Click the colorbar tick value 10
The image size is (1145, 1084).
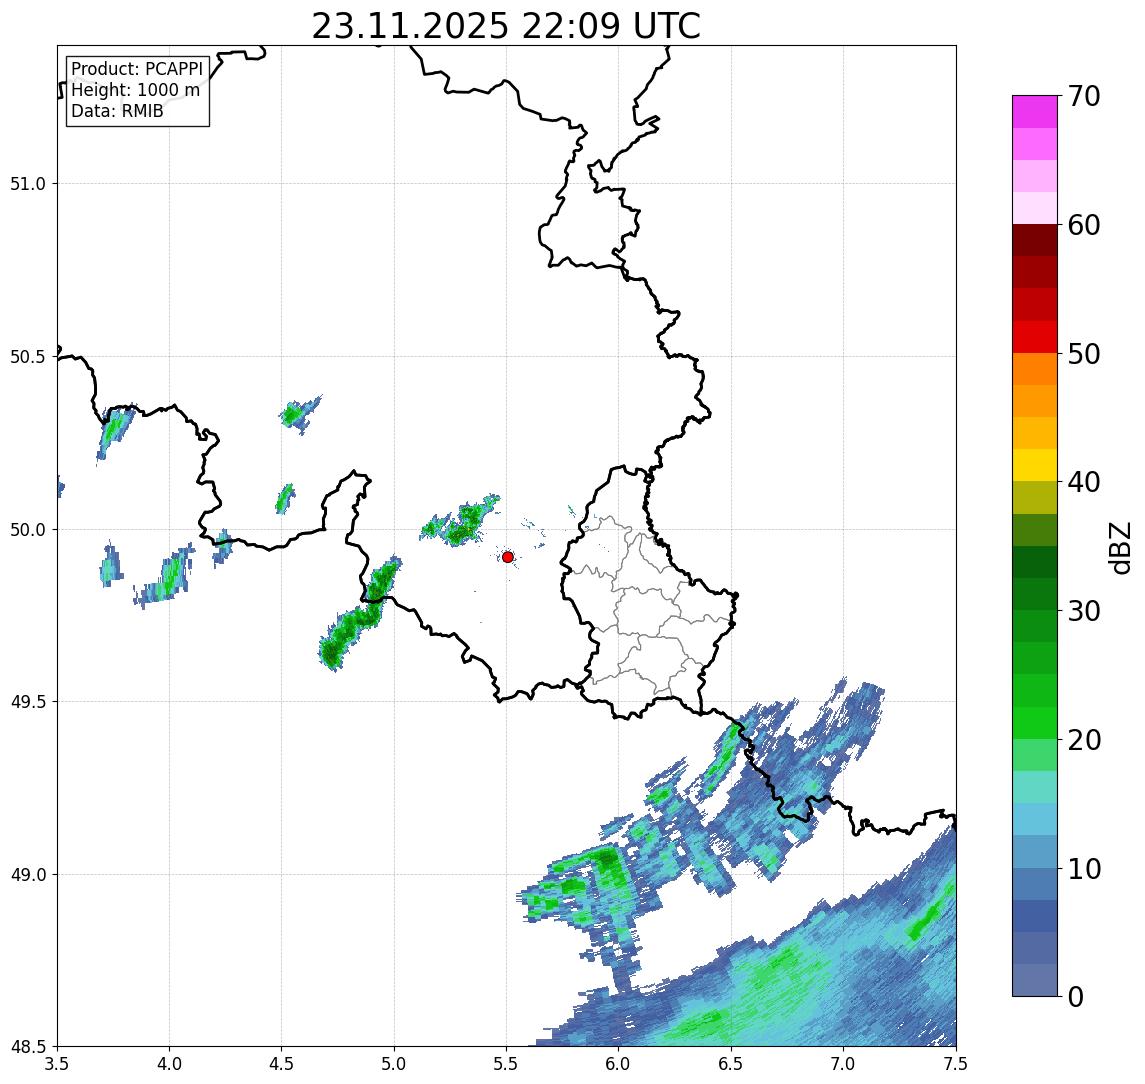(x=1084, y=868)
